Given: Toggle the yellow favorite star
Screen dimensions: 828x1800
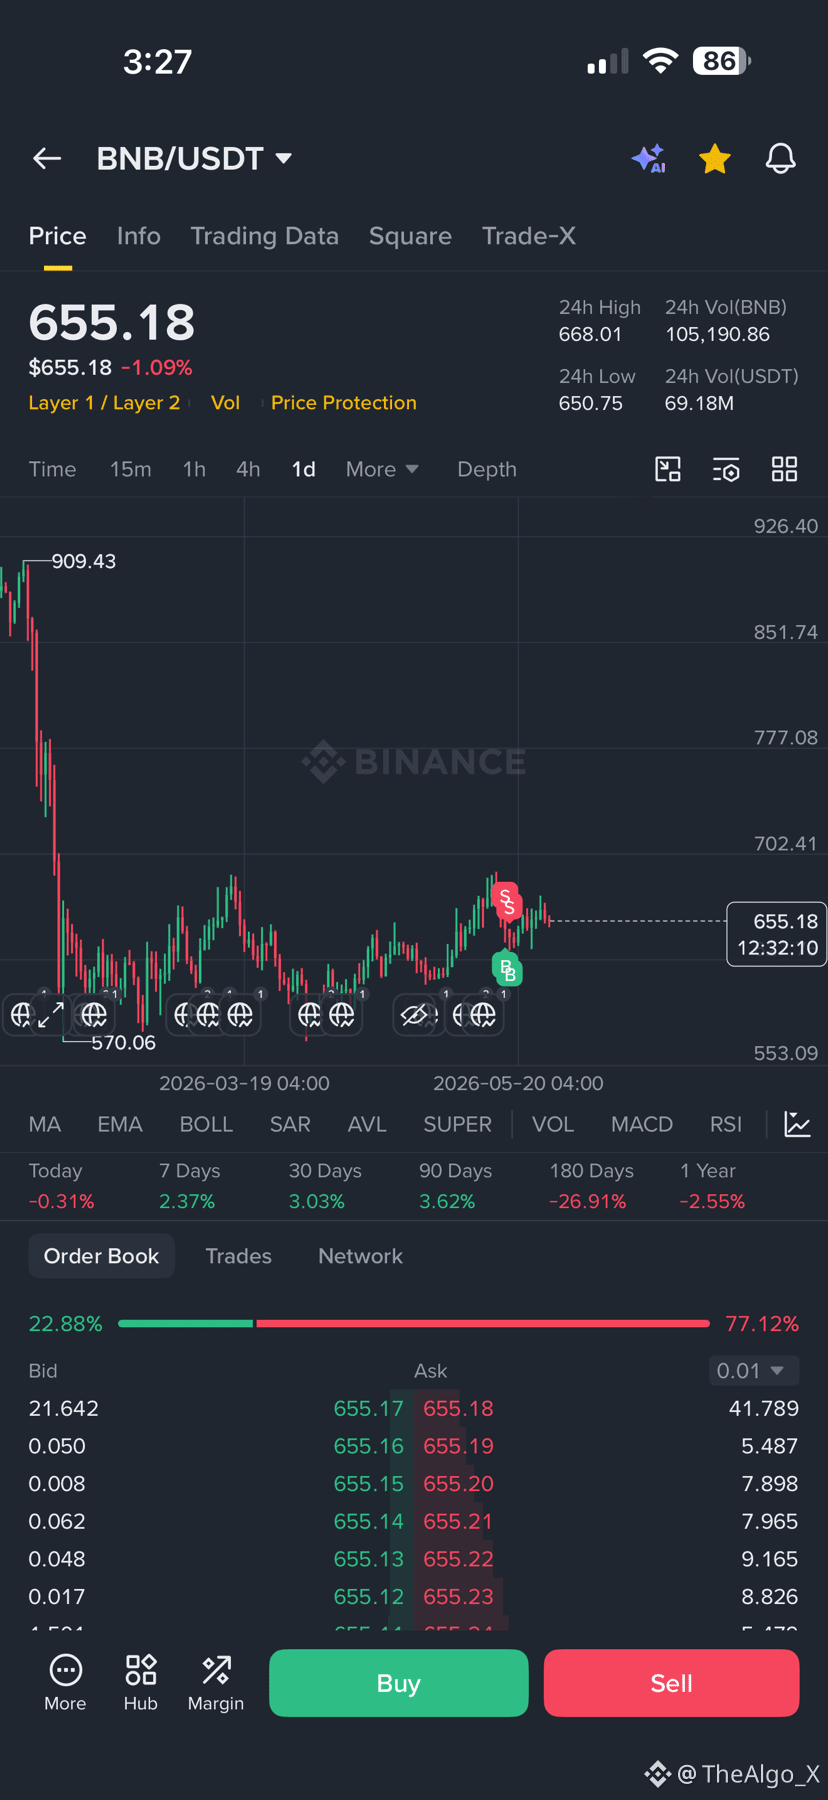Looking at the screenshot, I should point(715,158).
